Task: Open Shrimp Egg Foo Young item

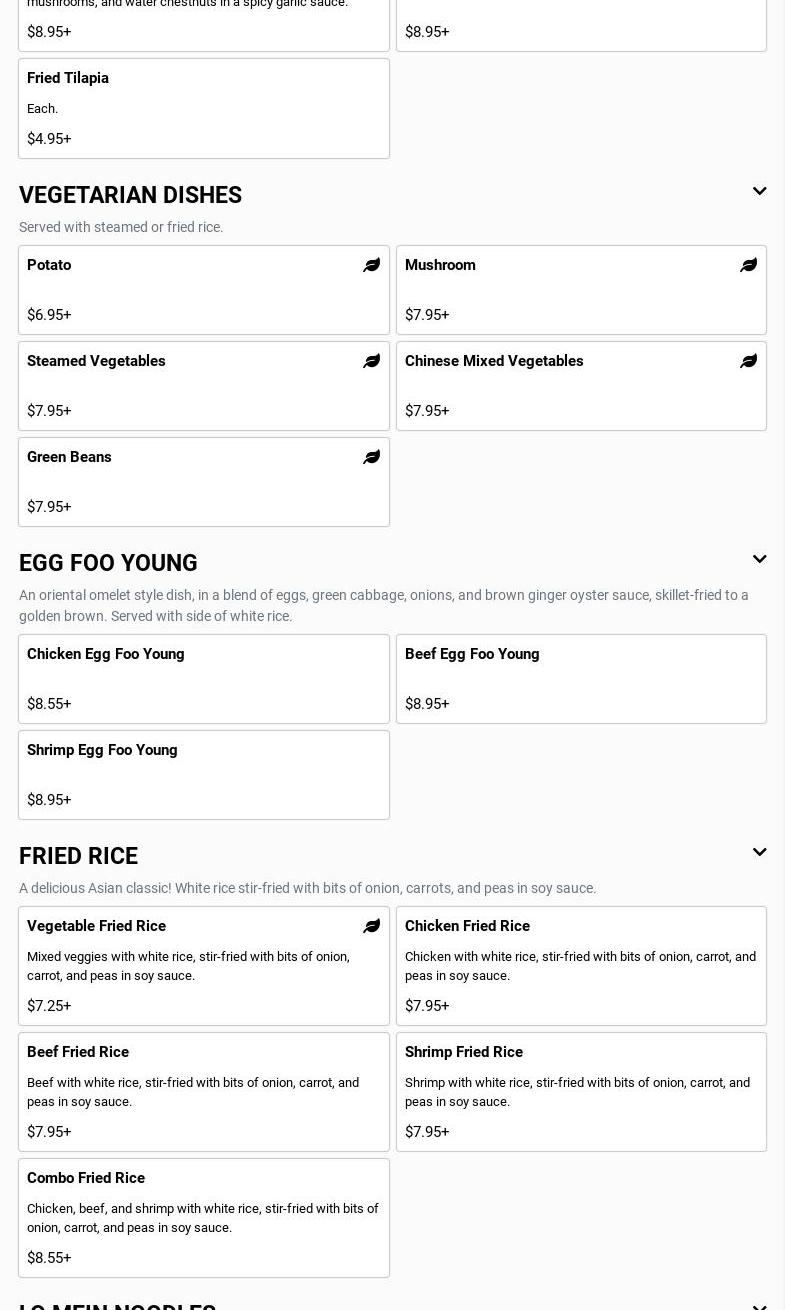Action: point(203,774)
